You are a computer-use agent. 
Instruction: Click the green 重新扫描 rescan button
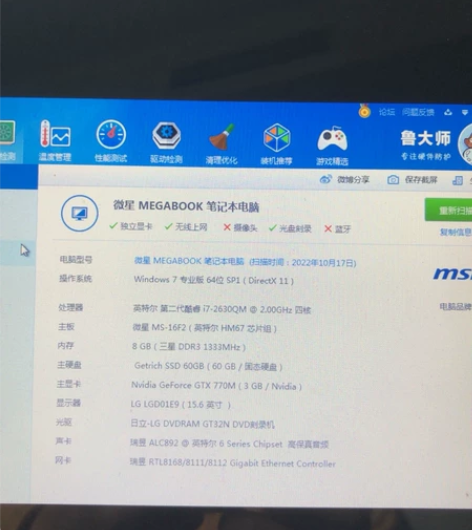(448, 210)
